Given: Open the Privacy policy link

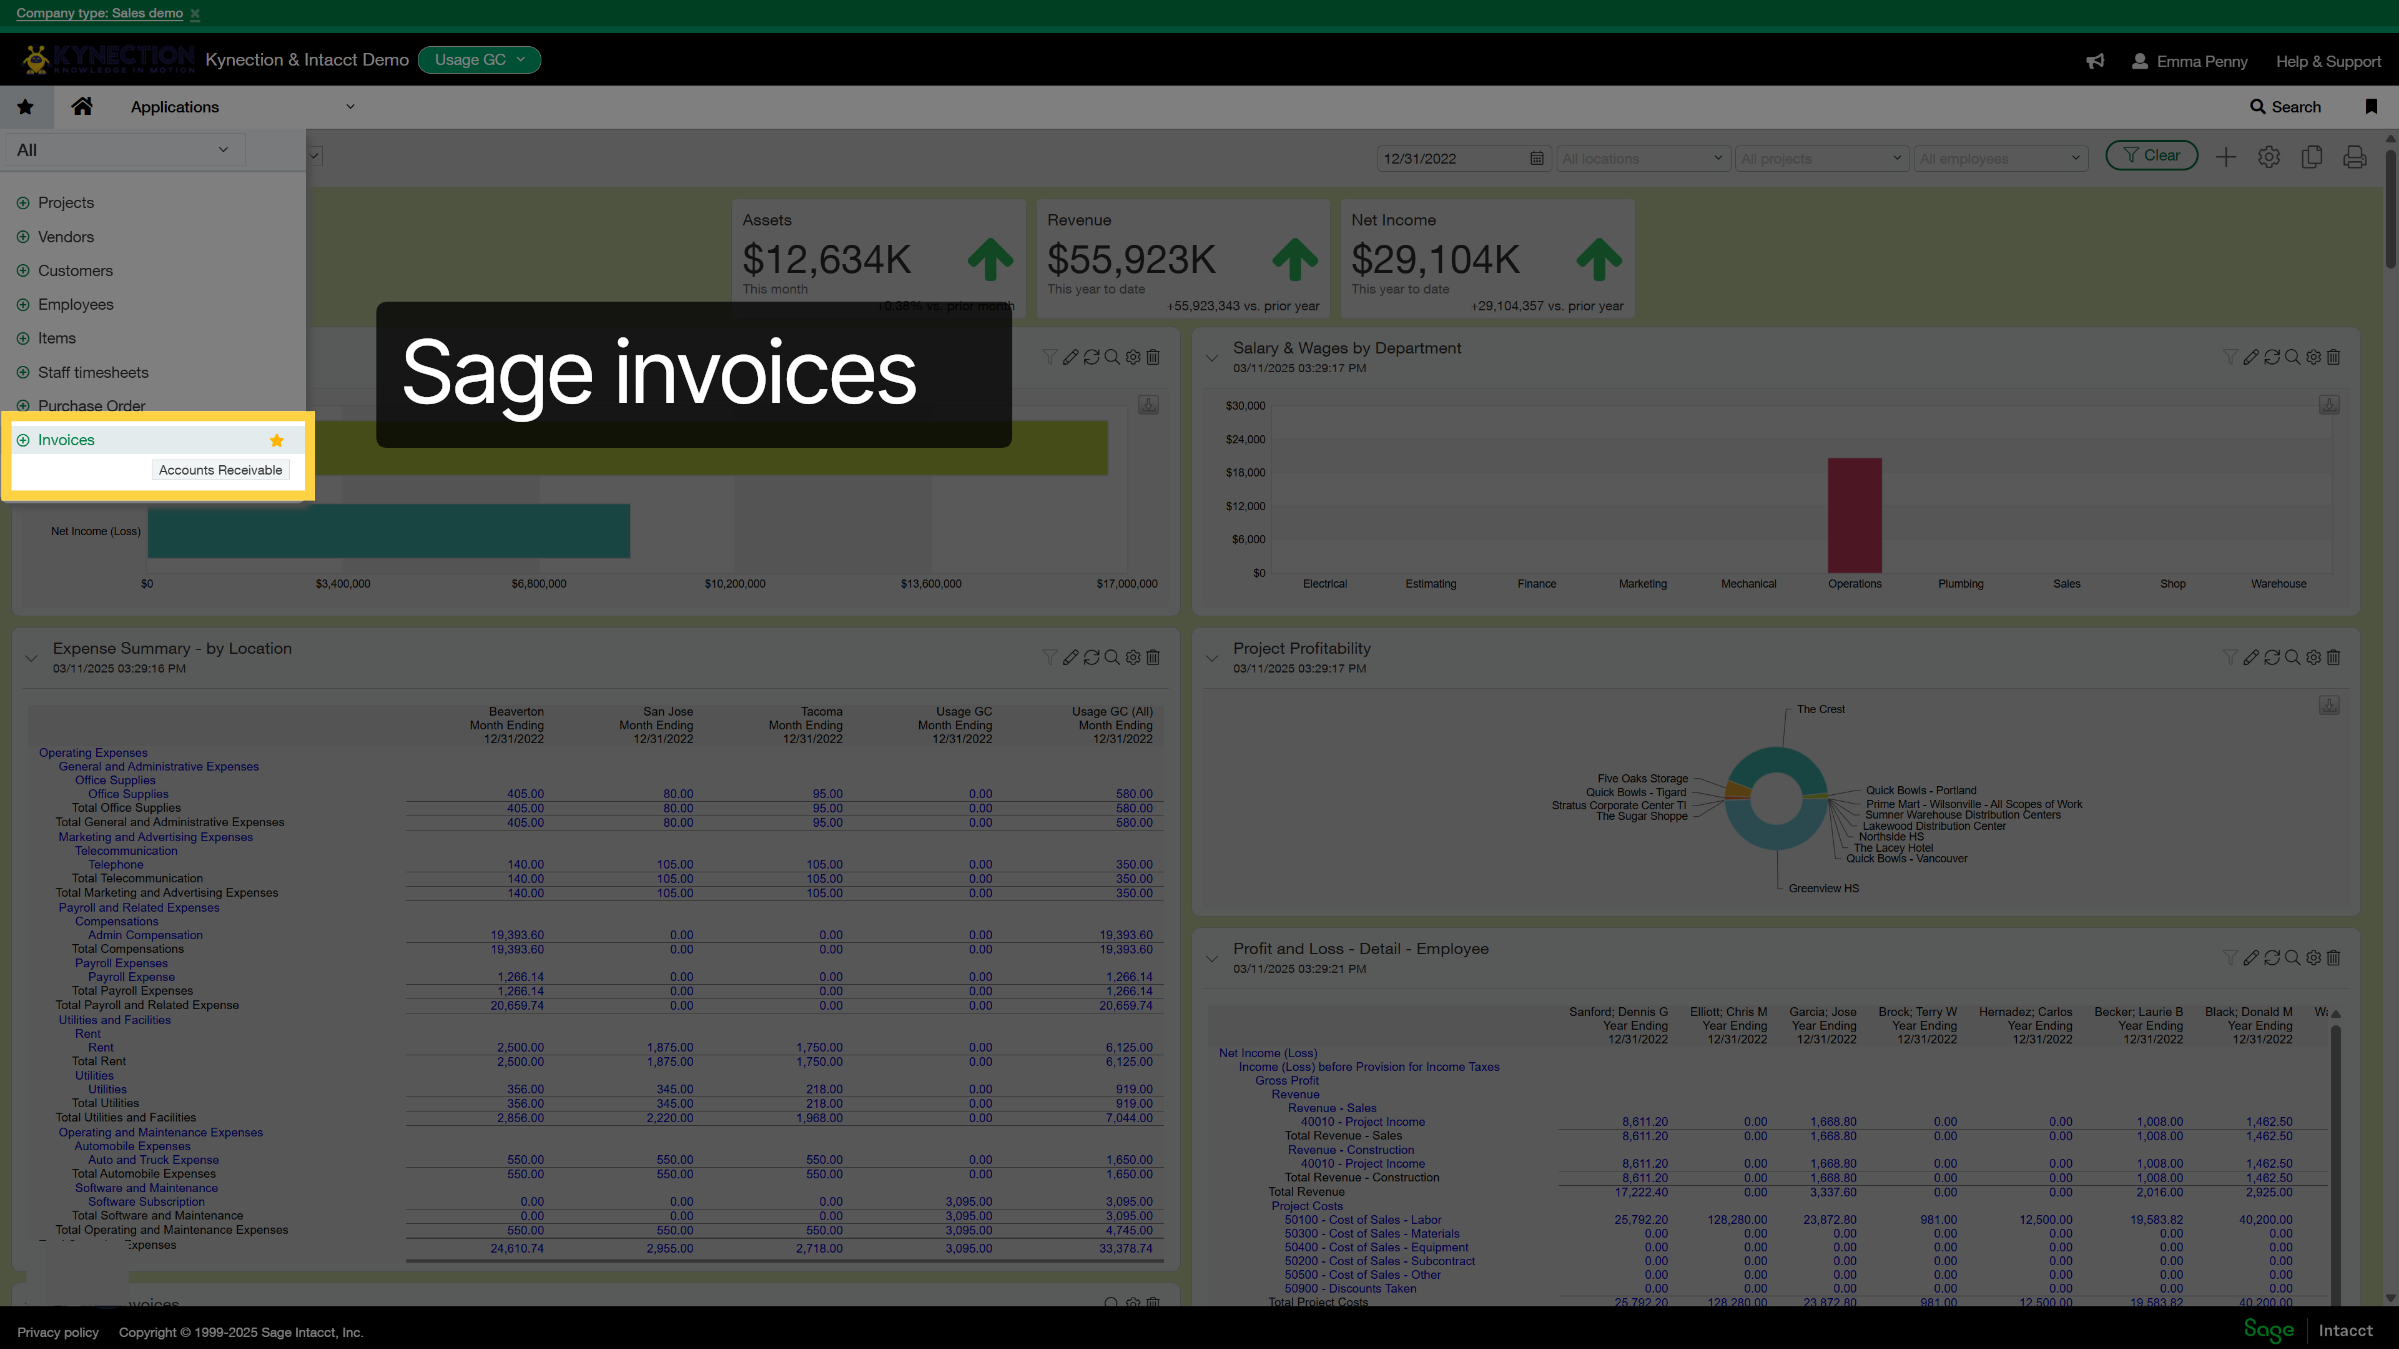Looking at the screenshot, I should tap(58, 1332).
